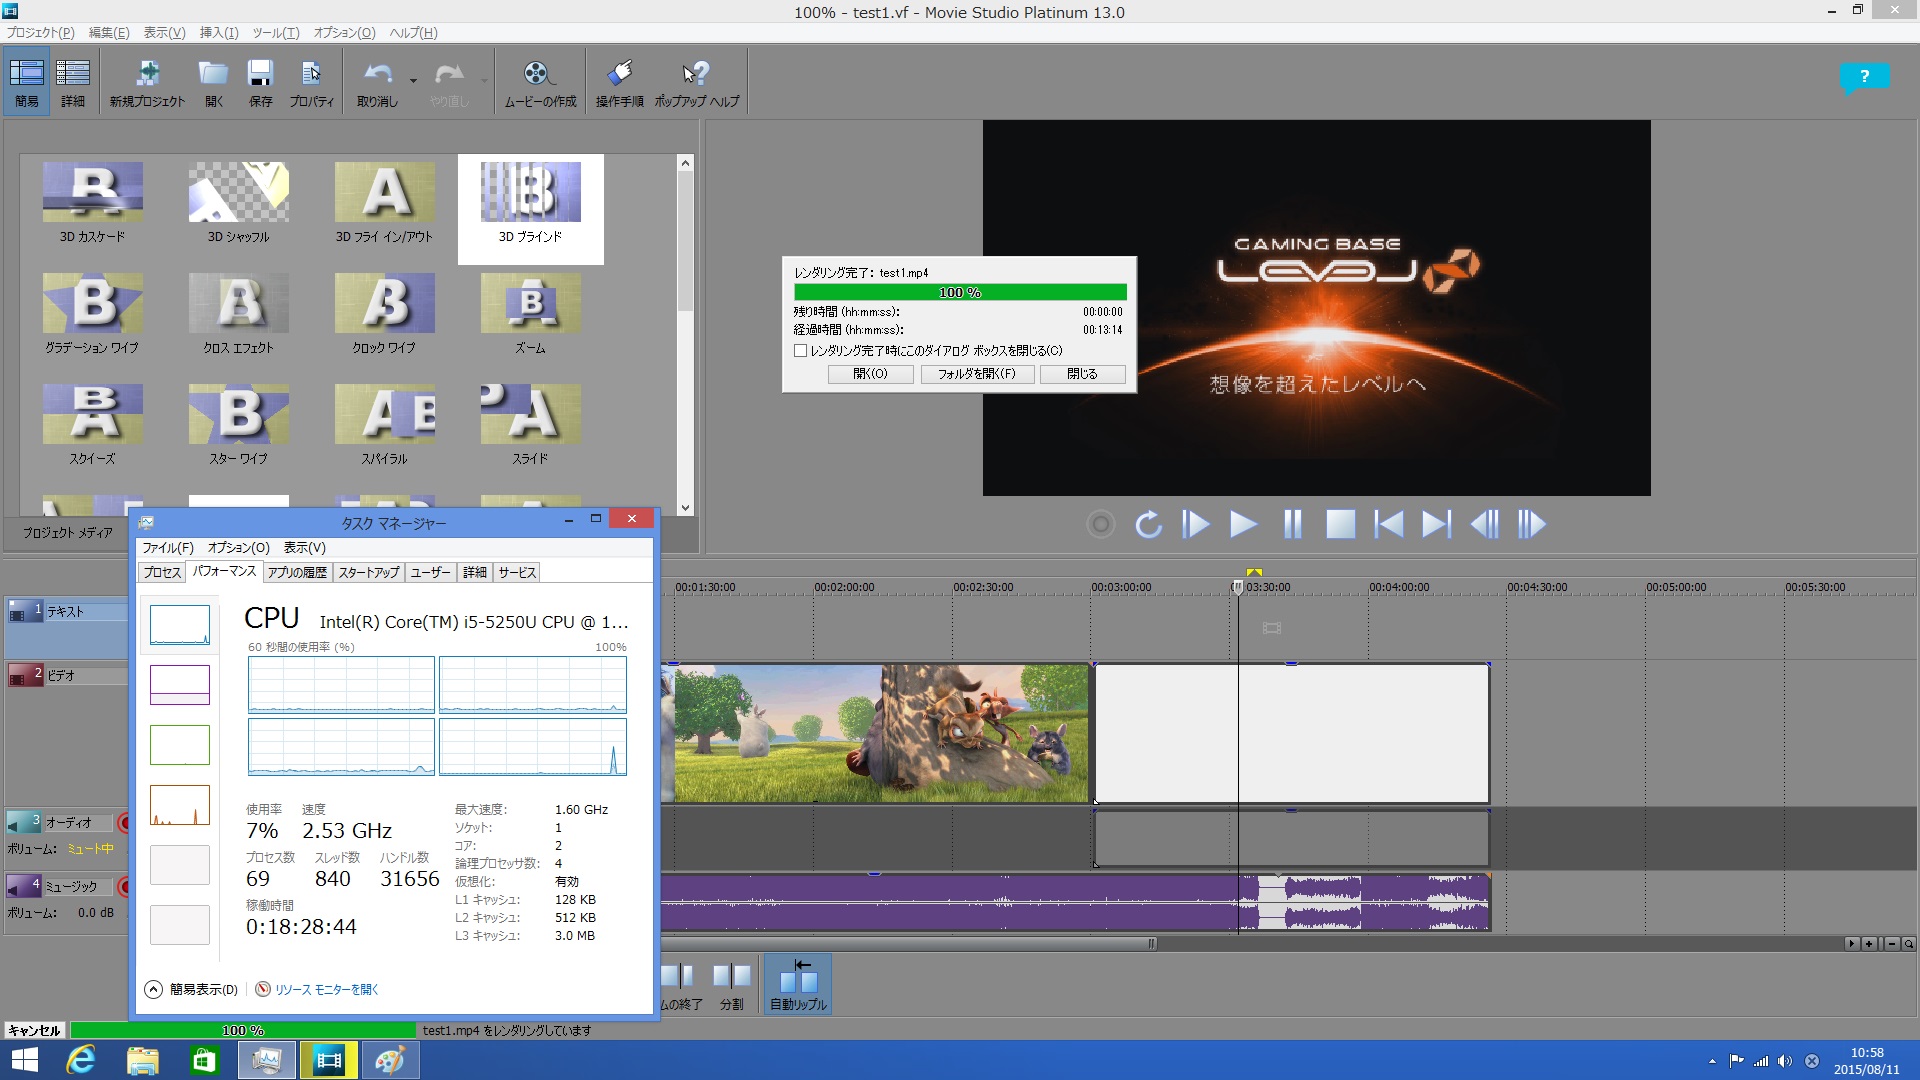Toggle mute on ミュージック track red button
Viewport: 1920px width, 1080px height.
[x=124, y=887]
